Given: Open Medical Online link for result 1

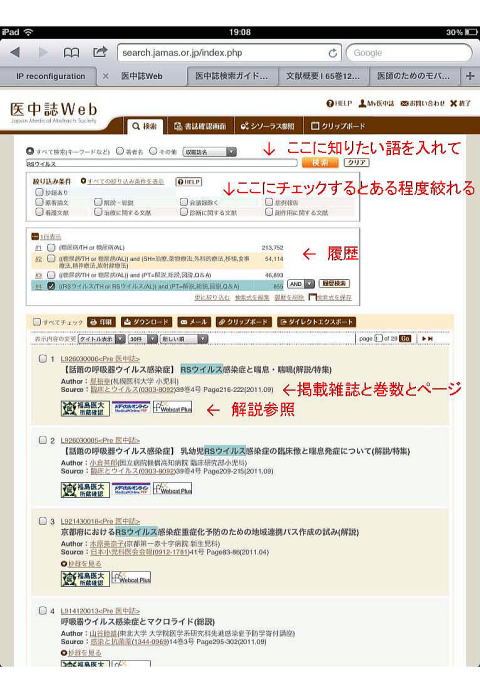Looking at the screenshot, I should pos(131,407).
